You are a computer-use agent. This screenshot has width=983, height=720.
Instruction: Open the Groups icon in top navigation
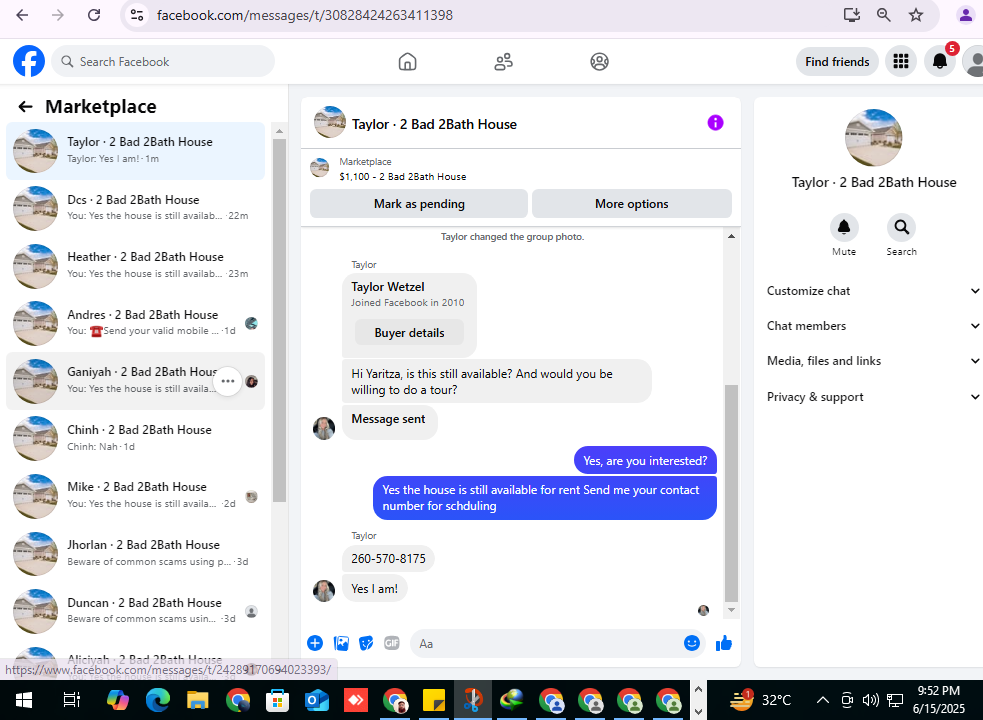599,61
